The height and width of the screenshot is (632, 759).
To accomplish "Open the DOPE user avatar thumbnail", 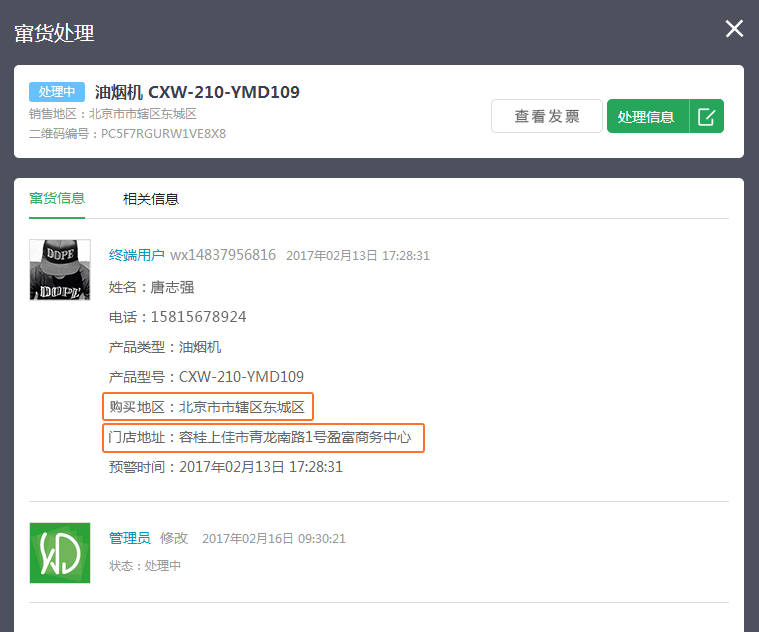I will click(x=60, y=270).
